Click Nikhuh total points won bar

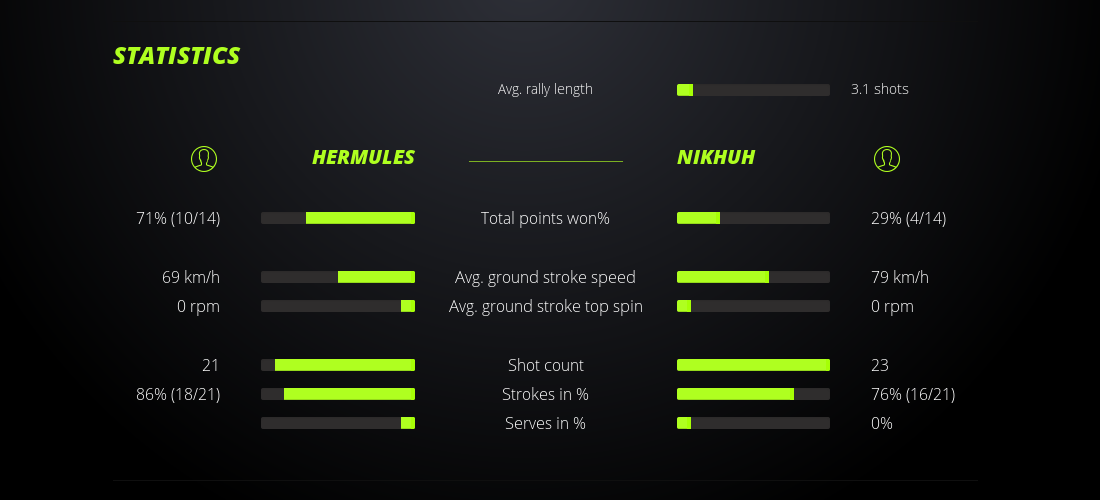[x=753, y=218]
